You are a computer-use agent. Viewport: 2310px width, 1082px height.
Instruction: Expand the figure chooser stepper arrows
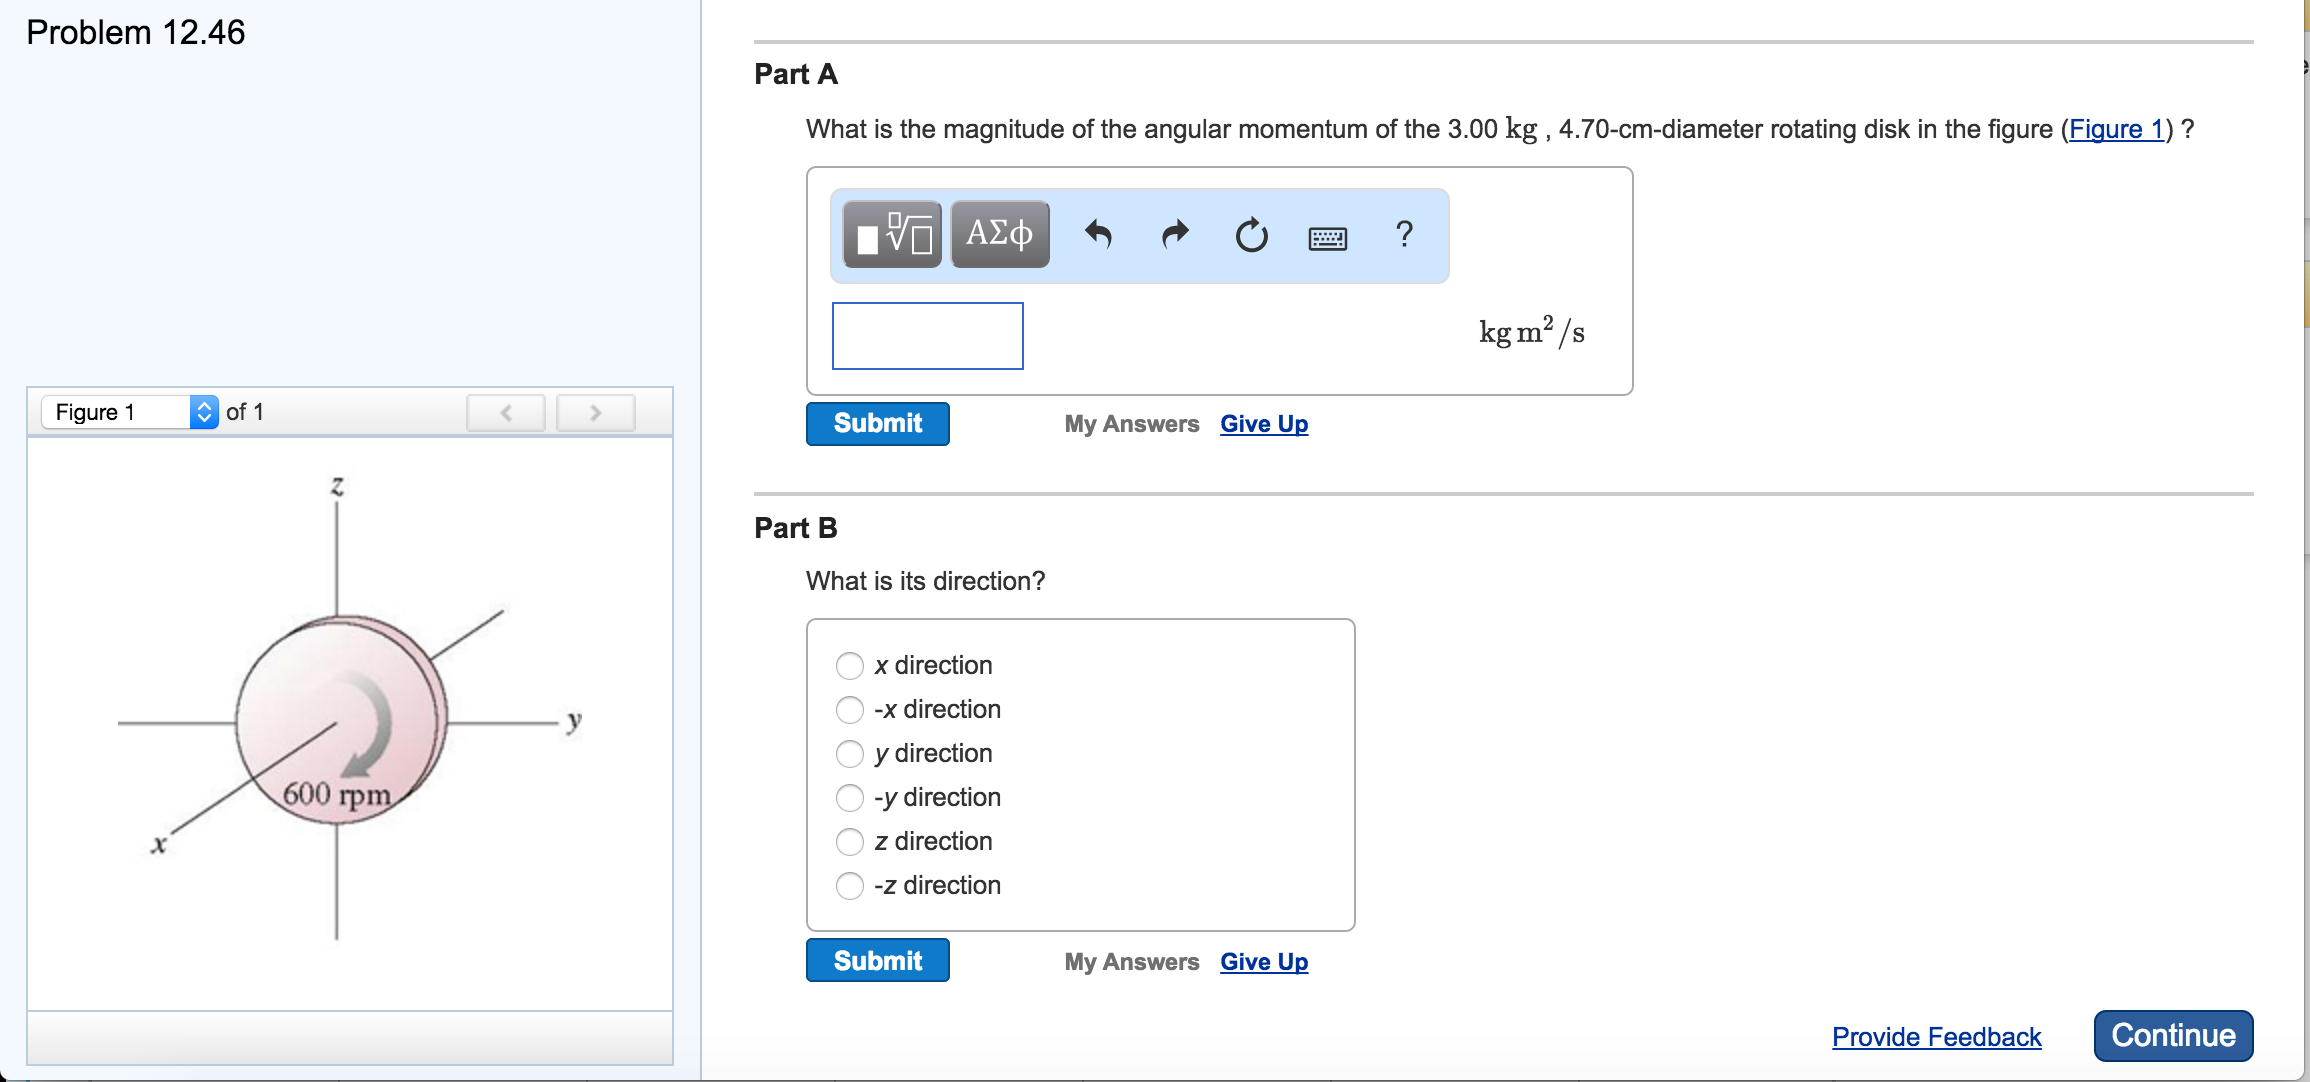204,411
